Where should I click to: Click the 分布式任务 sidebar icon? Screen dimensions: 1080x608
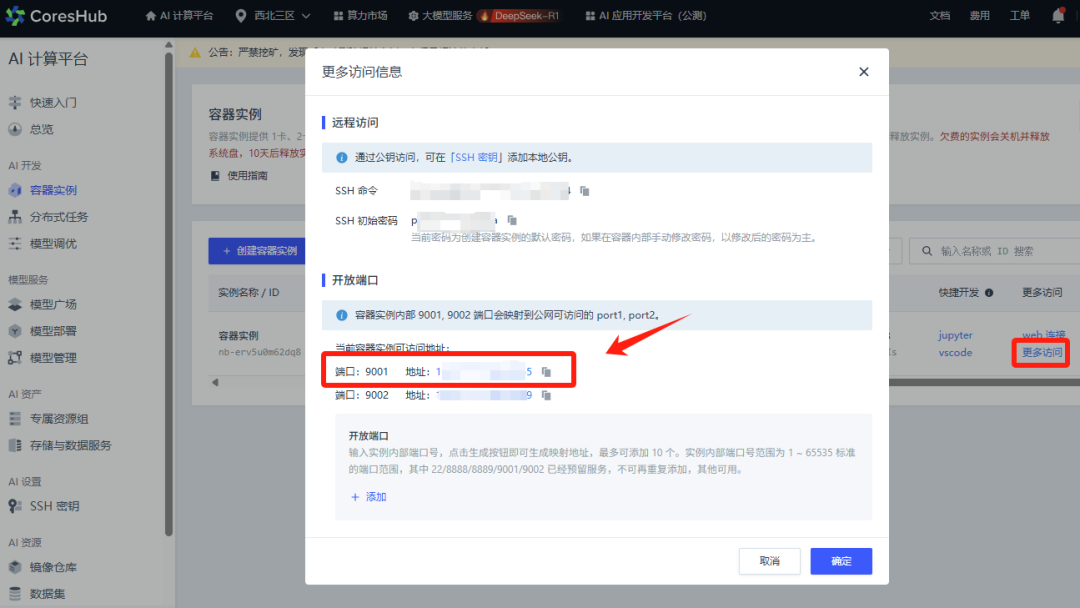[x=15, y=217]
